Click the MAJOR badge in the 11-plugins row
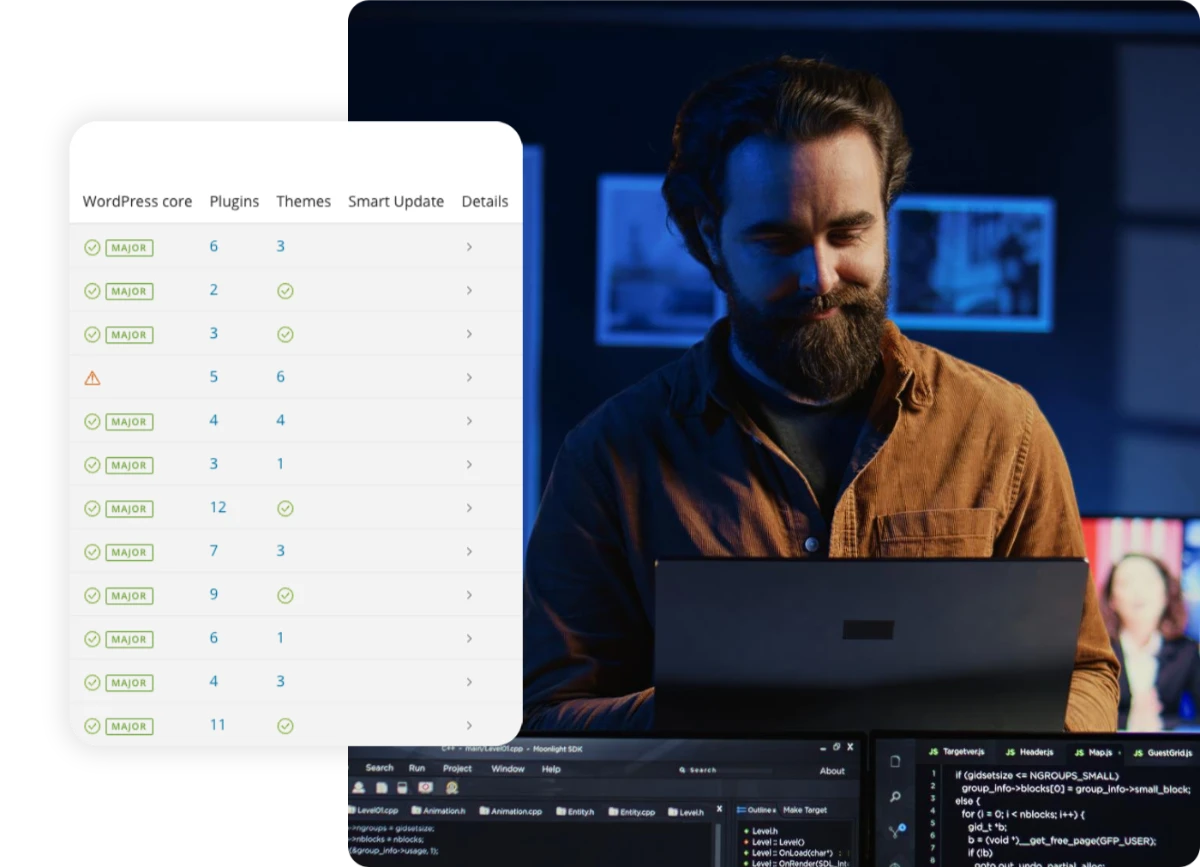This screenshot has width=1200, height=867. pos(129,726)
